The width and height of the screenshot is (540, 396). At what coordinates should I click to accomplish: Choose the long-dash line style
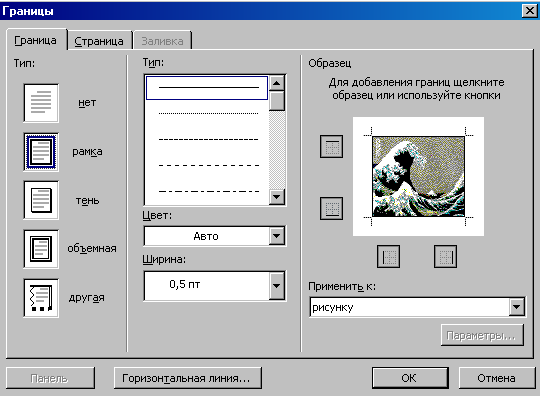[208, 165]
